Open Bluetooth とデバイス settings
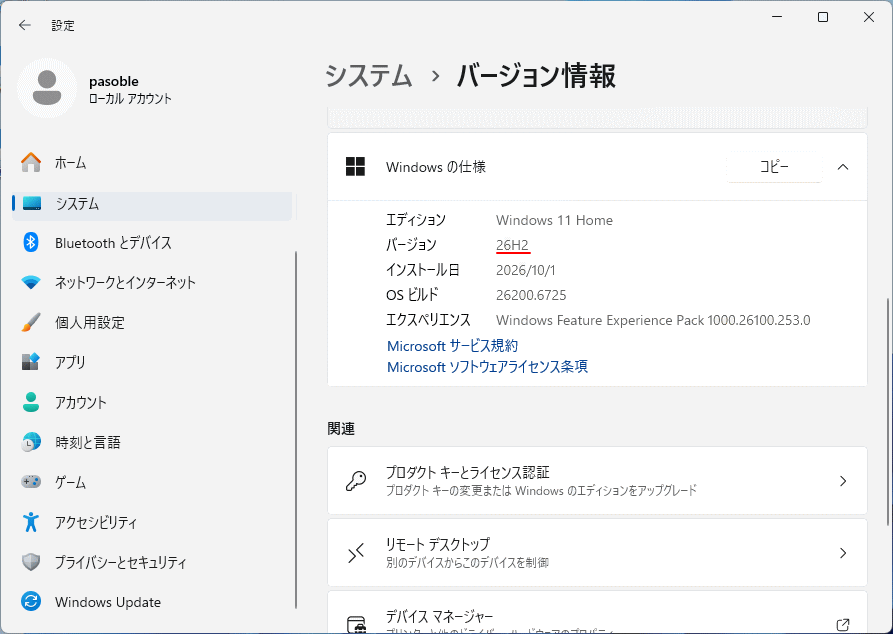This screenshot has width=893, height=634. point(152,243)
